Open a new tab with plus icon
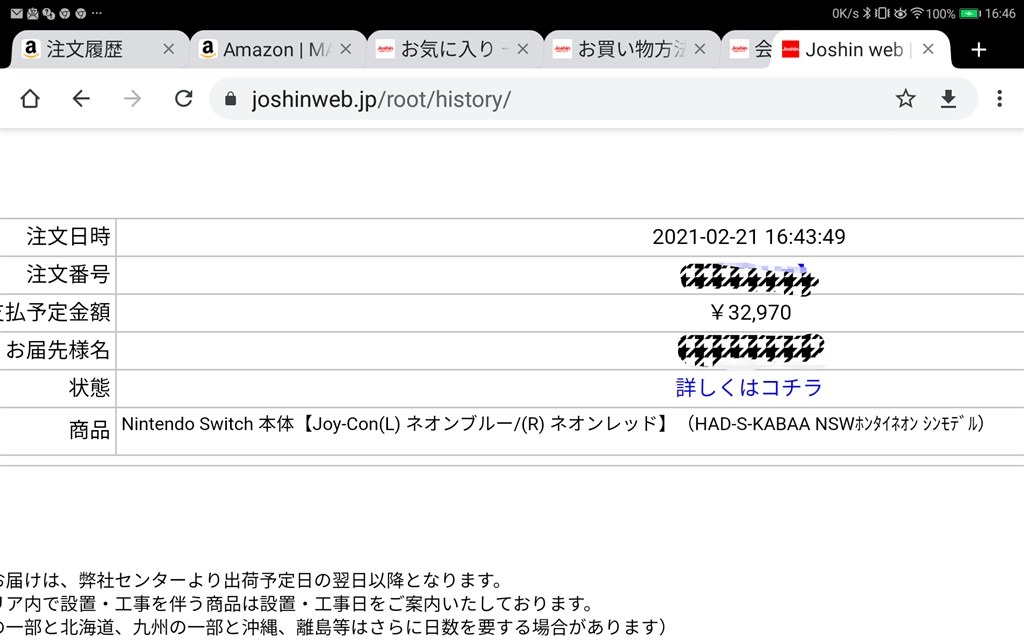Image resolution: width=1024 pixels, height=640 pixels. click(x=978, y=50)
